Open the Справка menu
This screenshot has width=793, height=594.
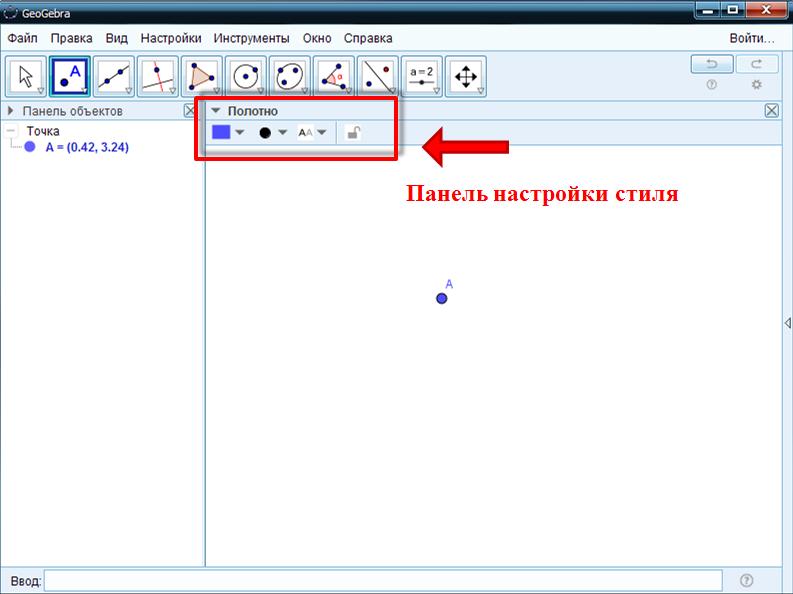click(x=368, y=38)
